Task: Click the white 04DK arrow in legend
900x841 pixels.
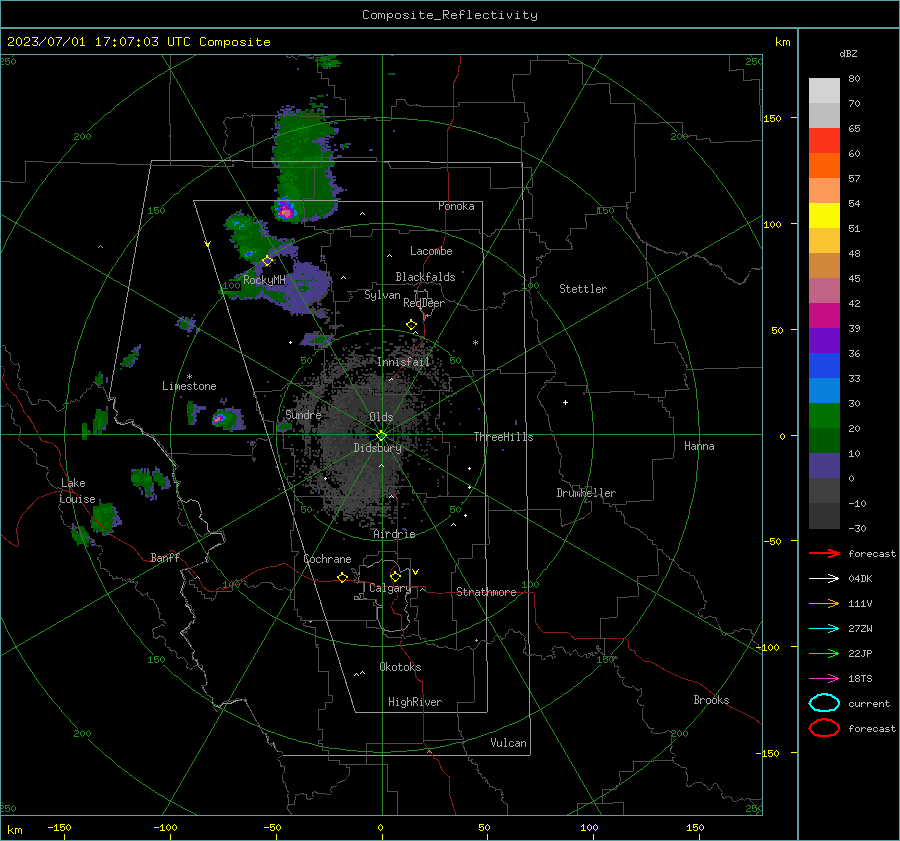Action: (x=824, y=578)
